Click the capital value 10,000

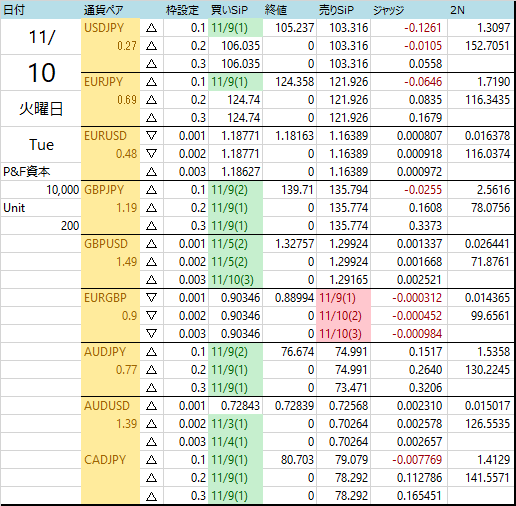click(41, 190)
